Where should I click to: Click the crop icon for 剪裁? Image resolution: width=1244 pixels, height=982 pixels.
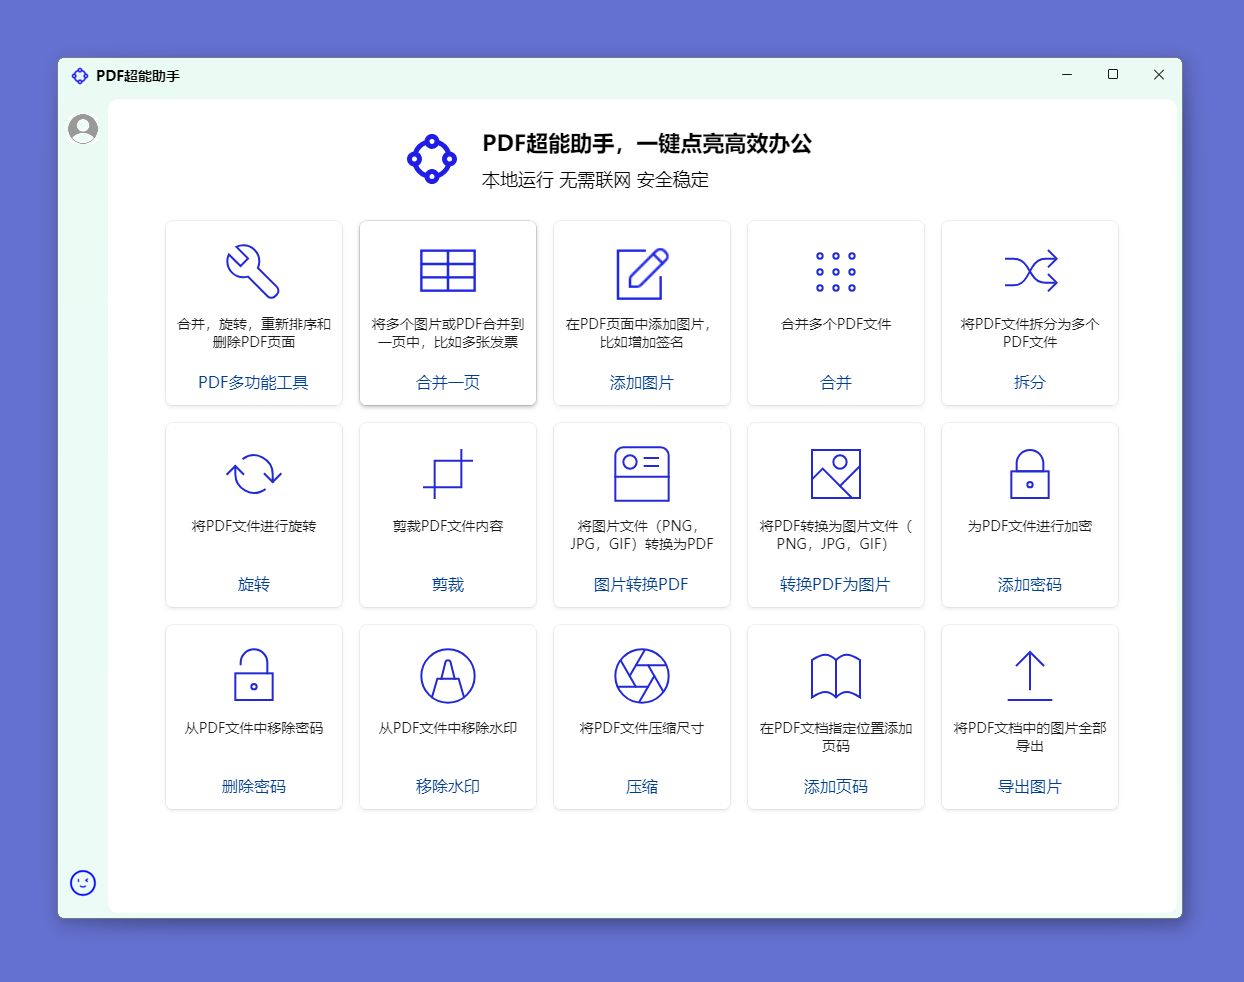[x=448, y=474]
